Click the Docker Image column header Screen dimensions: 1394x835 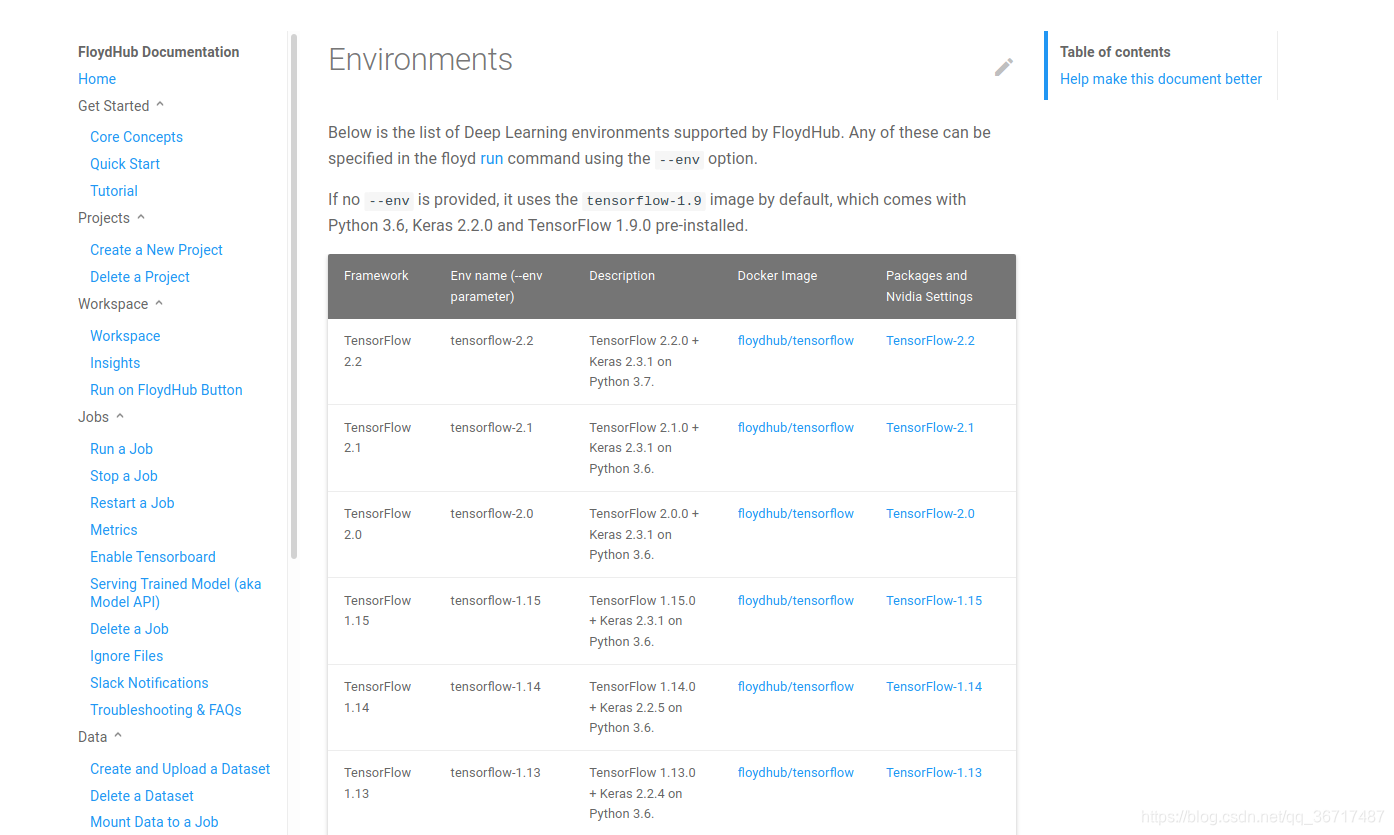pos(777,276)
